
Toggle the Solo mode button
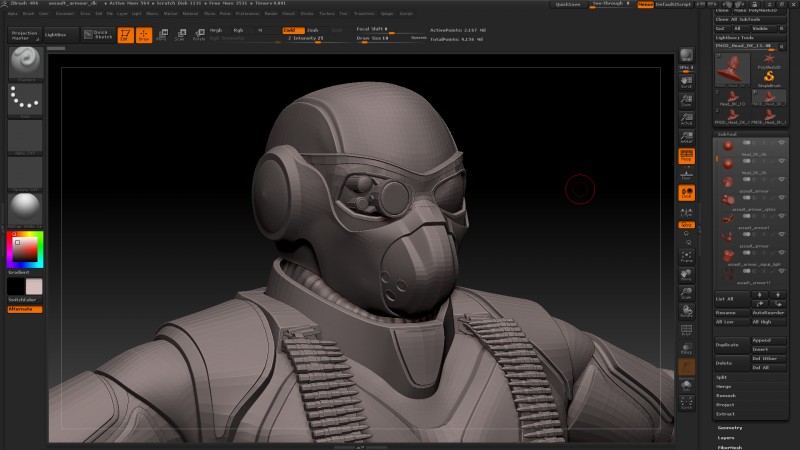click(686, 385)
